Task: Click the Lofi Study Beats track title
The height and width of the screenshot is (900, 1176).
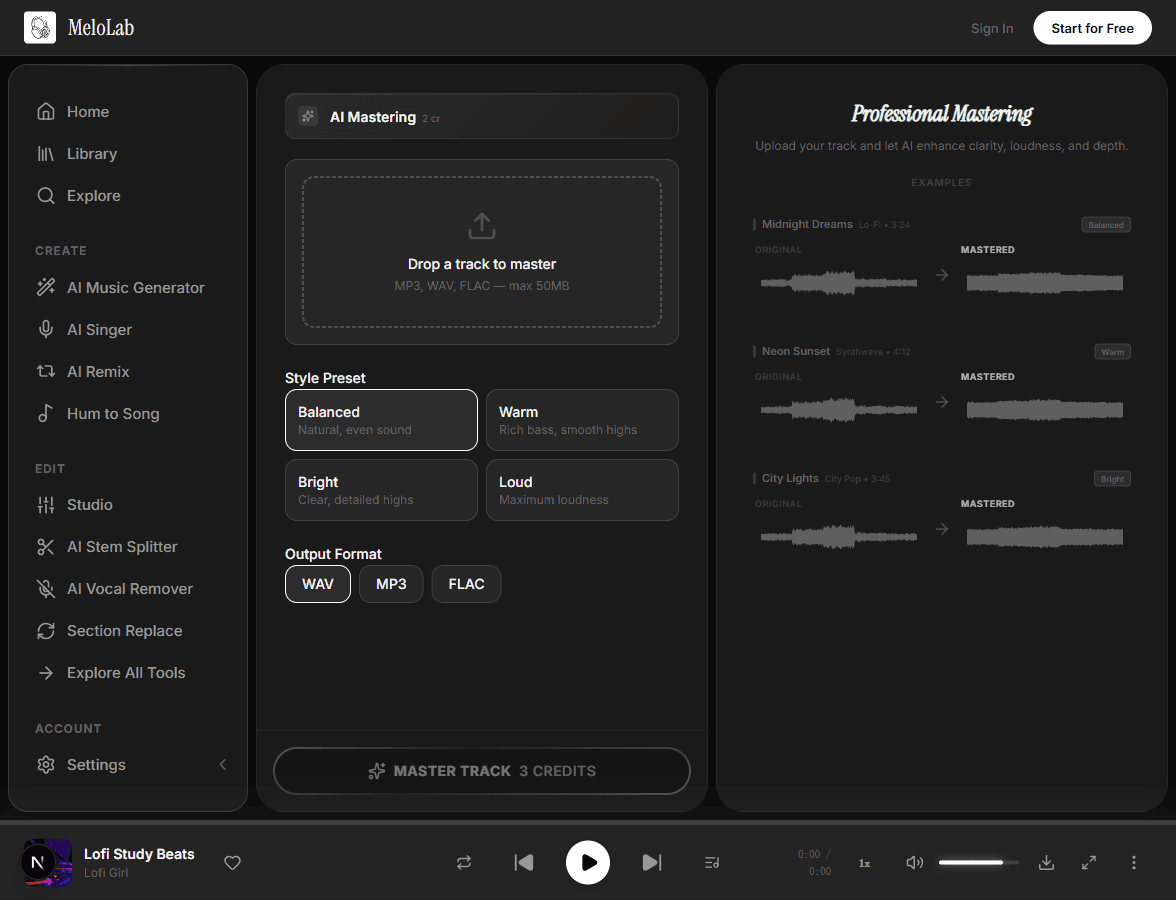Action: click(x=139, y=854)
